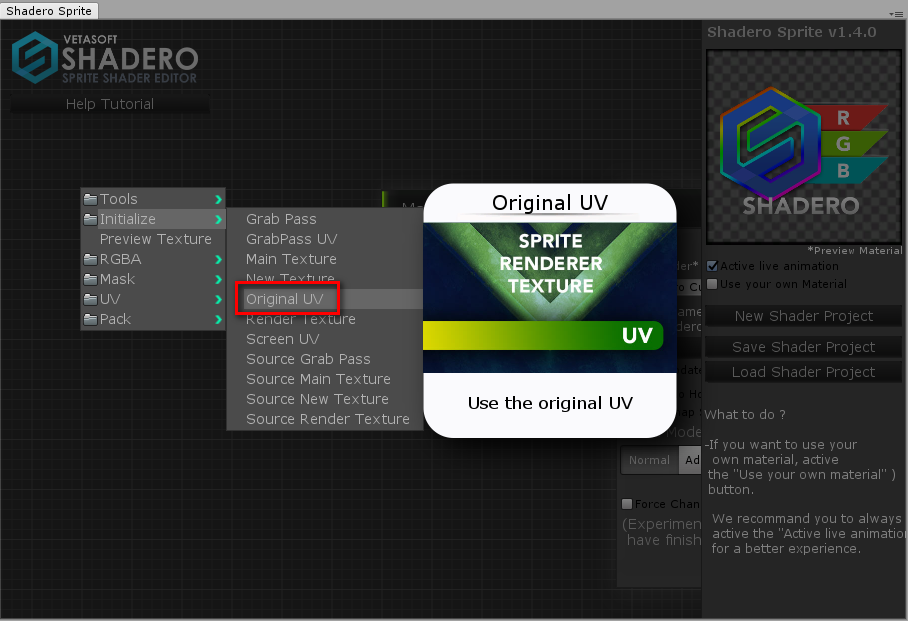Choose New Texture from submenu
The image size is (908, 621).
point(325,278)
